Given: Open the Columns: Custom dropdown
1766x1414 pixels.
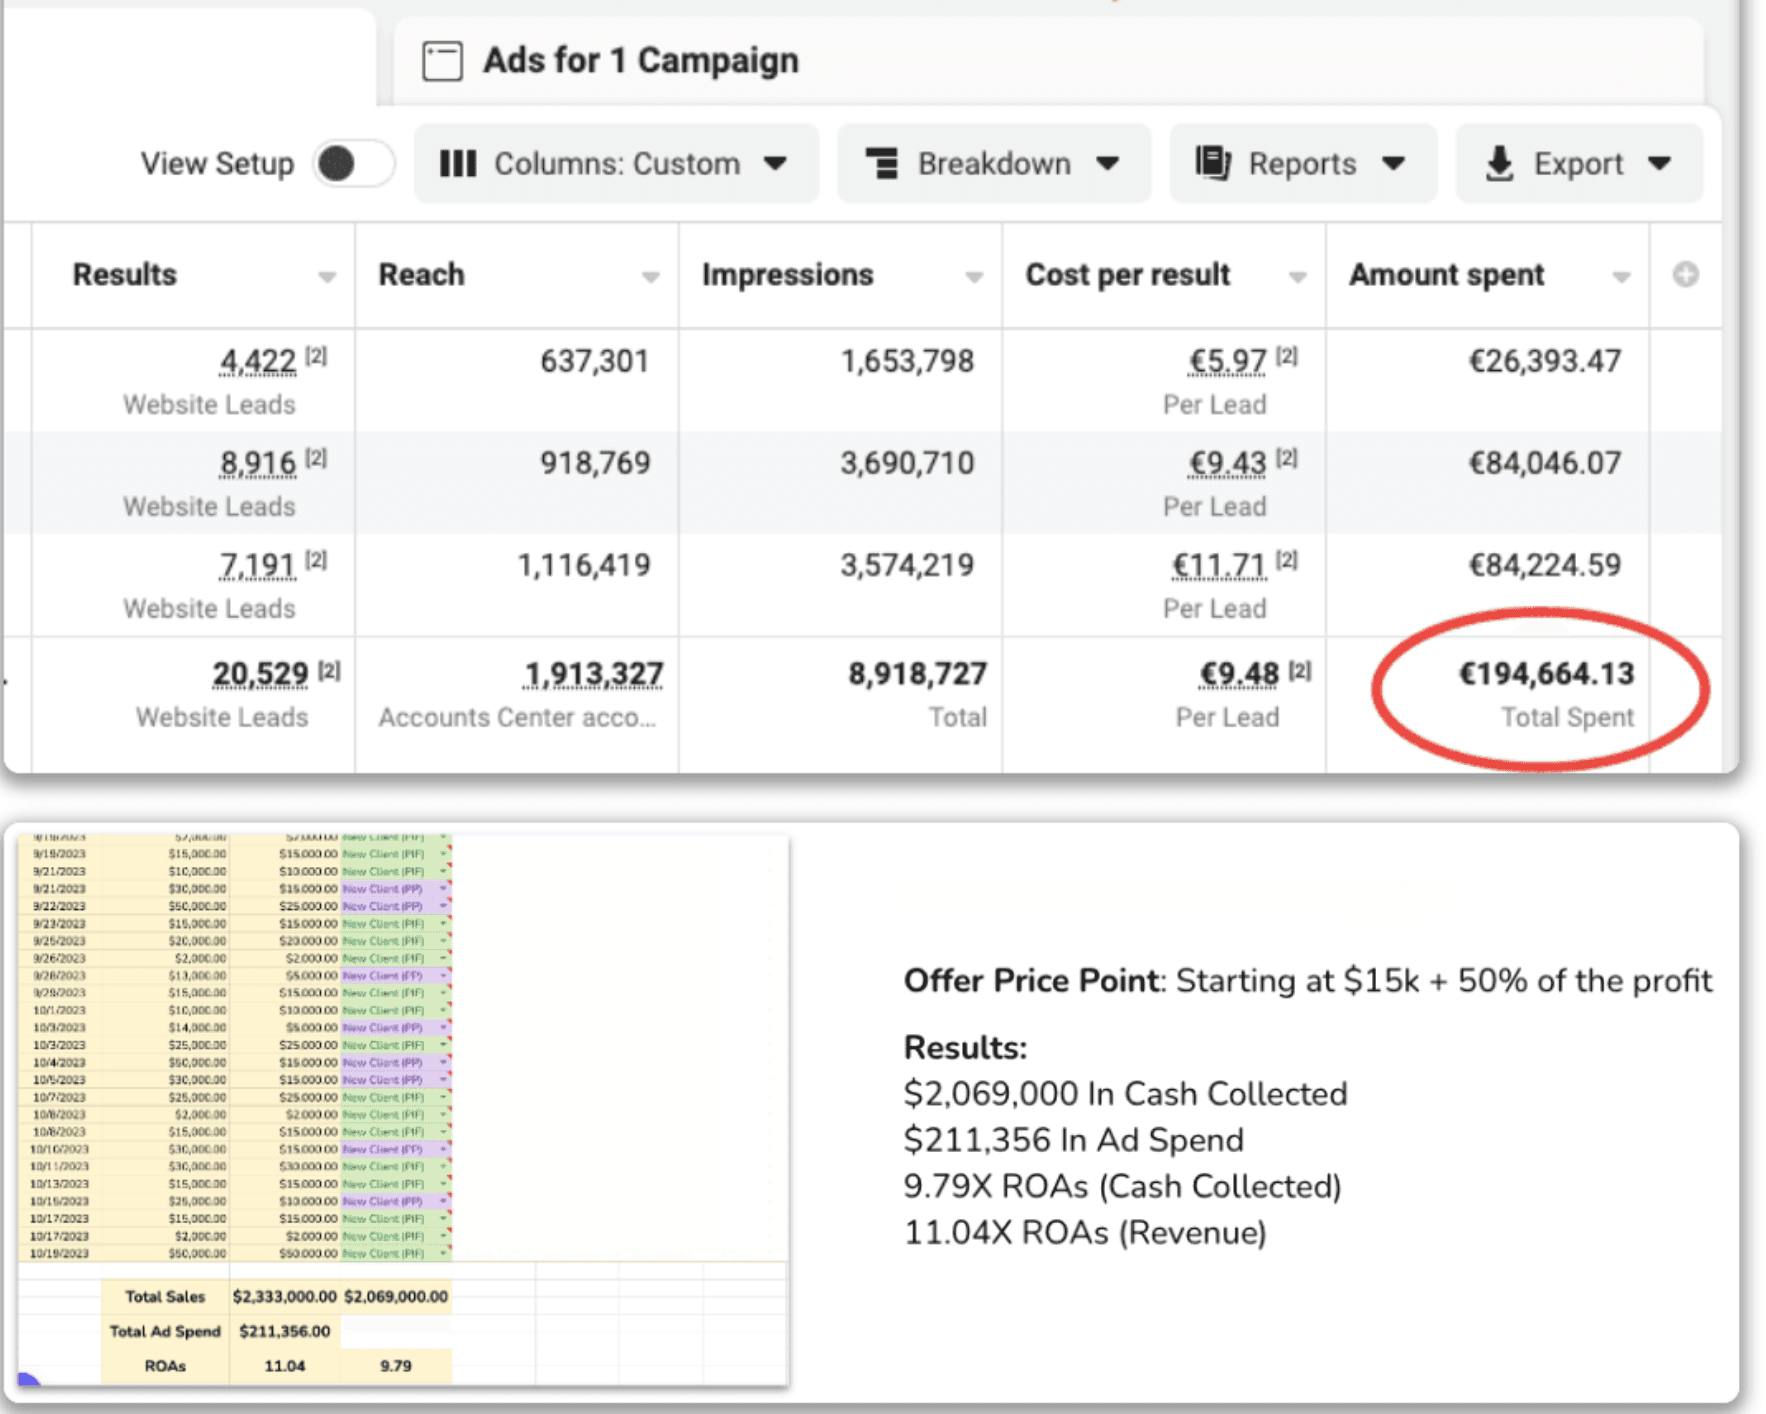Looking at the screenshot, I should tap(616, 164).
